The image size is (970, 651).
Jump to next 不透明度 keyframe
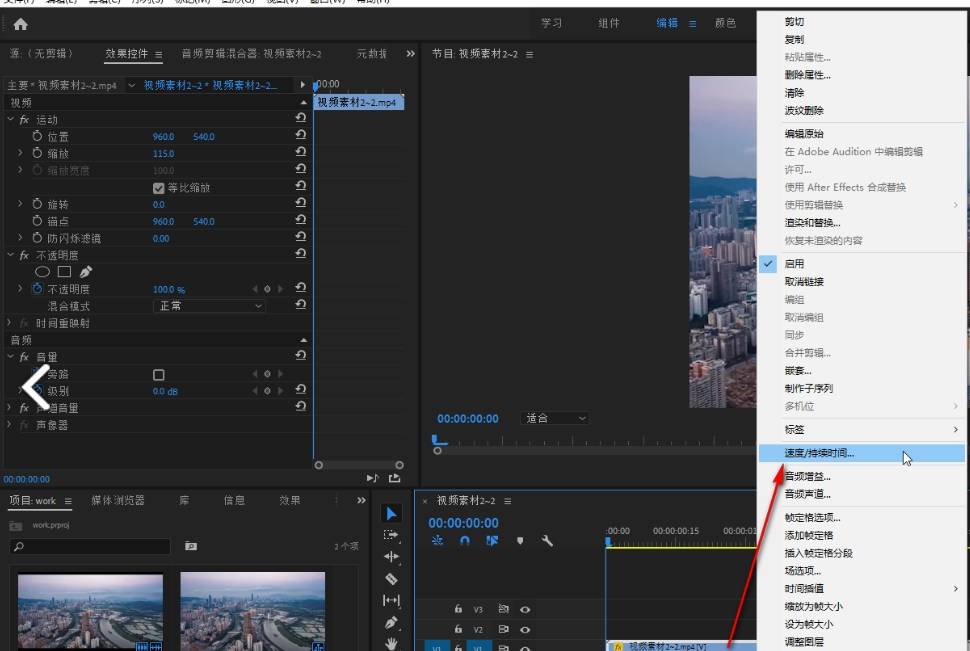pyautogui.click(x=280, y=289)
